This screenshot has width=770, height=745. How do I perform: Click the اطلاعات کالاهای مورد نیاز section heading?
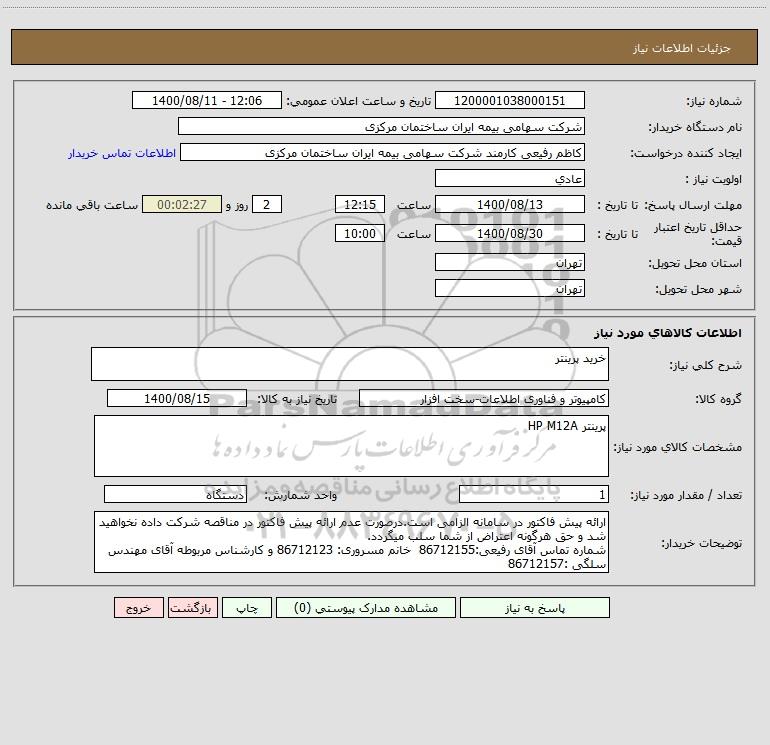click(668, 332)
